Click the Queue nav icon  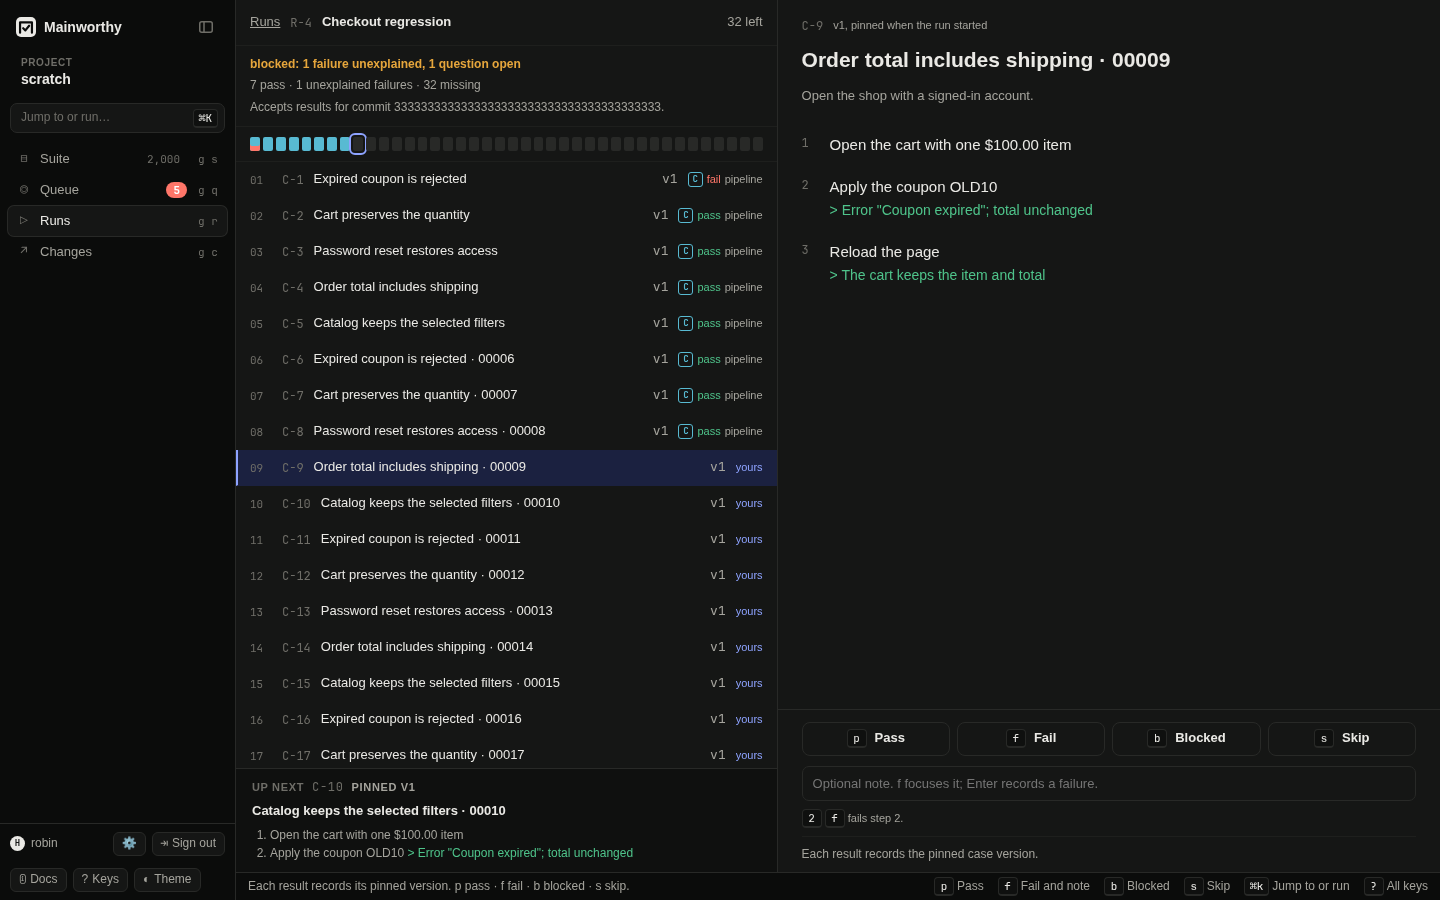coord(24,190)
